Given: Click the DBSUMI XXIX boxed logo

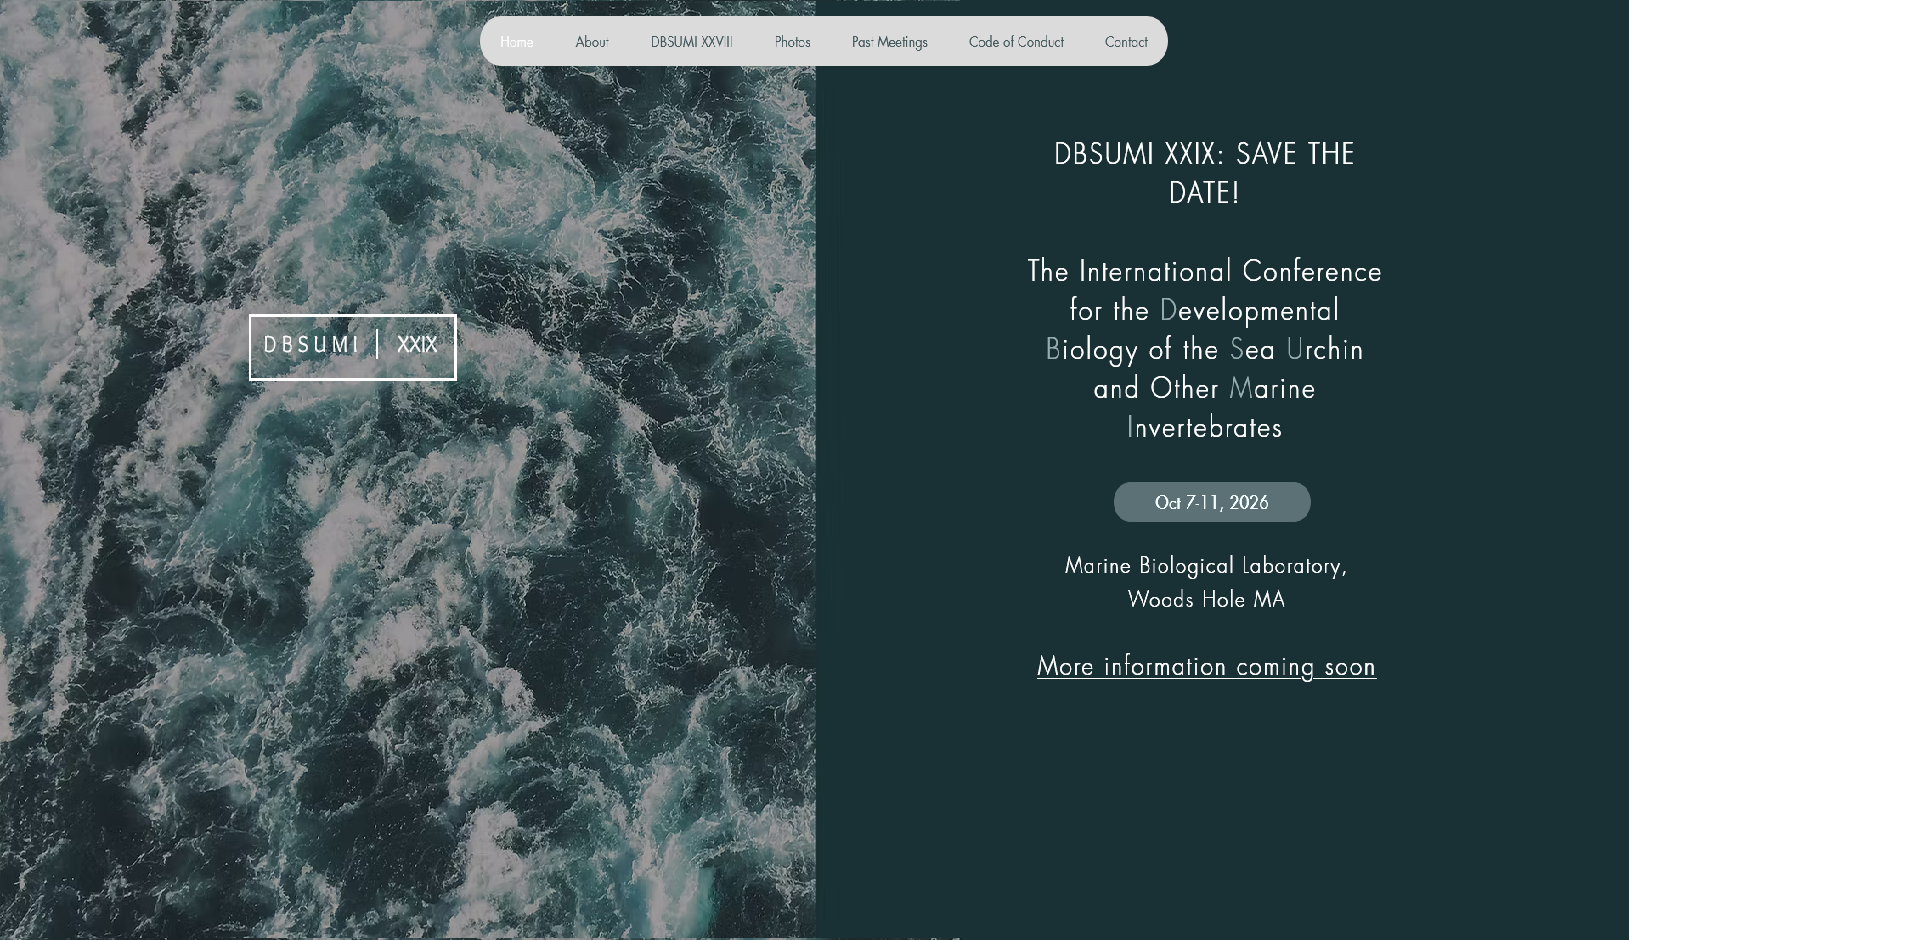Looking at the screenshot, I should point(352,347).
